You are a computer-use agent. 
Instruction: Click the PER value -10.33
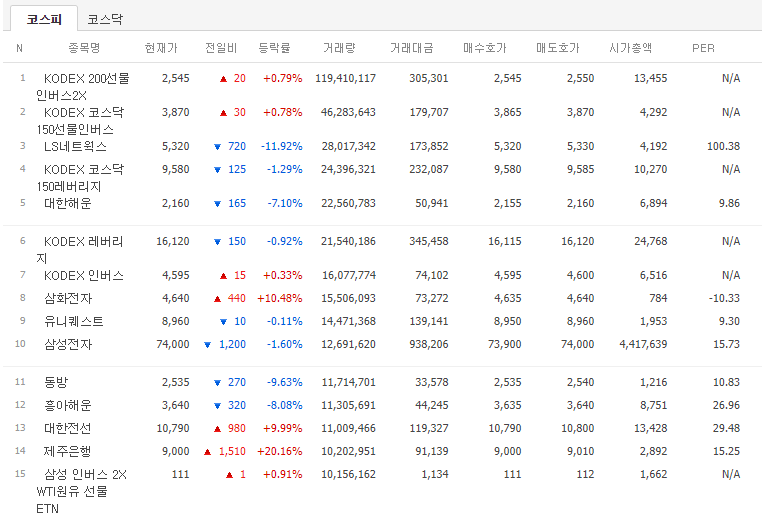coord(724,298)
